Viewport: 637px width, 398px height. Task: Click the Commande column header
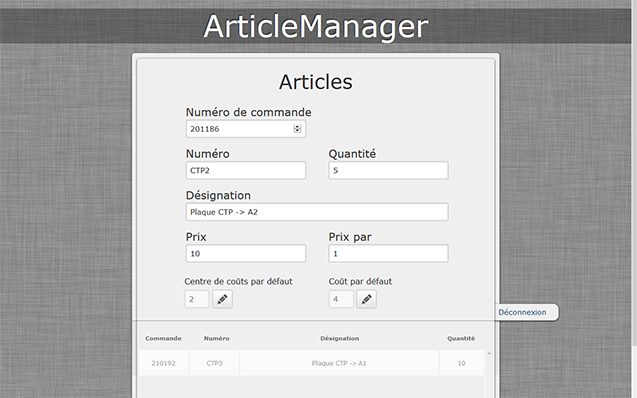click(x=163, y=338)
